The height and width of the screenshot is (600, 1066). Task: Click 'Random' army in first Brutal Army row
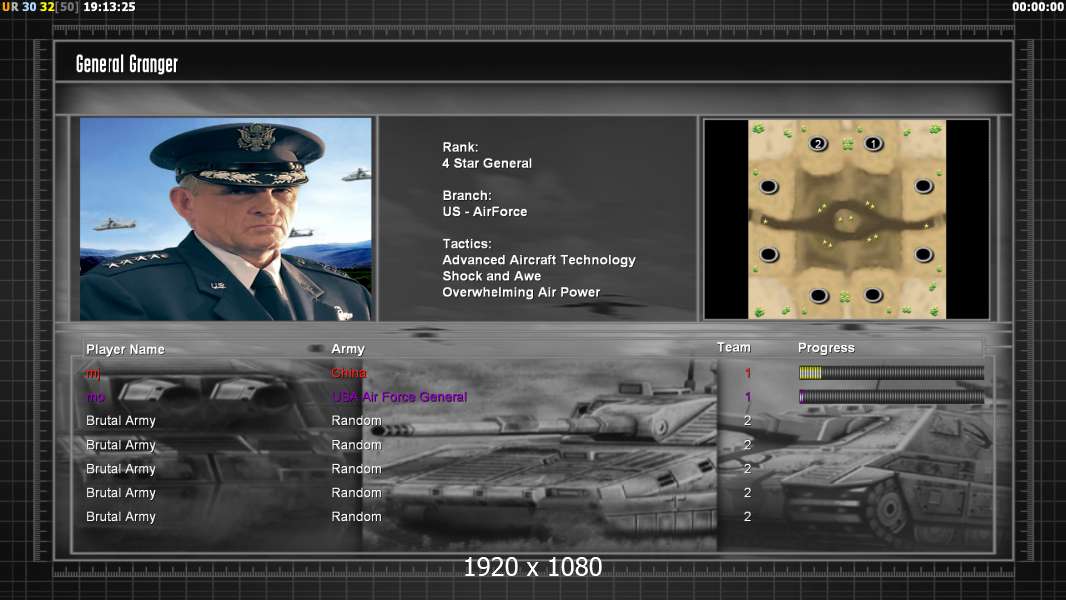[356, 421]
